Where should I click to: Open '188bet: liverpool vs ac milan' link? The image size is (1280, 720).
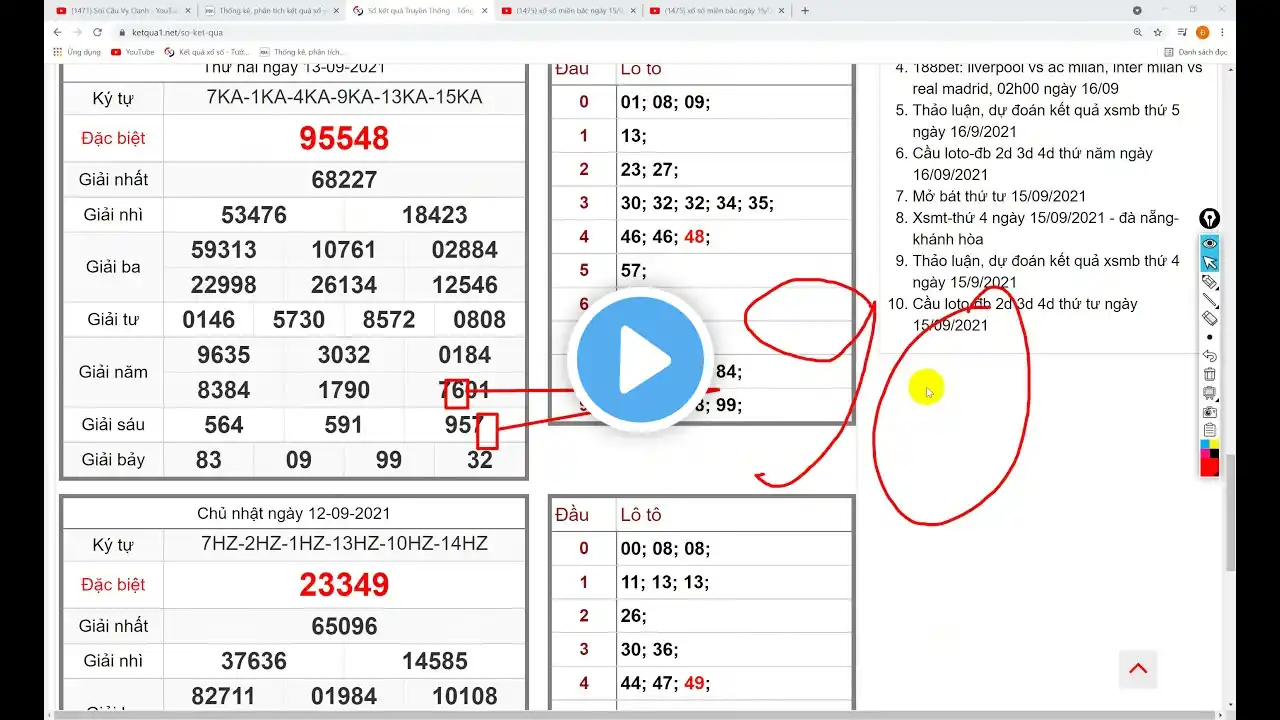tap(1057, 78)
